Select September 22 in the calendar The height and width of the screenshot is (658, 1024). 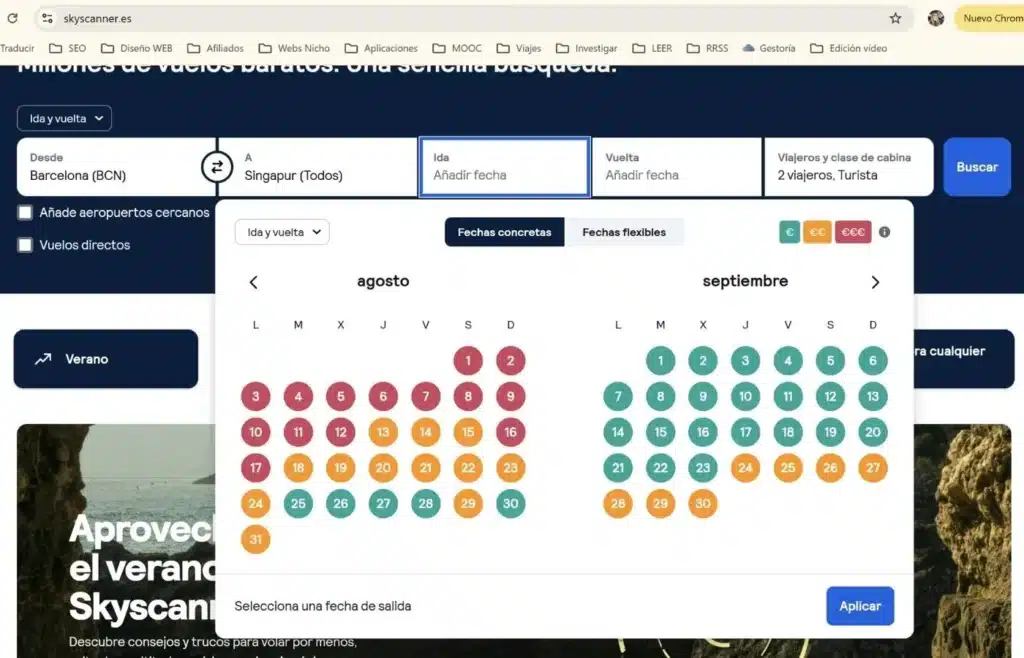(660, 467)
